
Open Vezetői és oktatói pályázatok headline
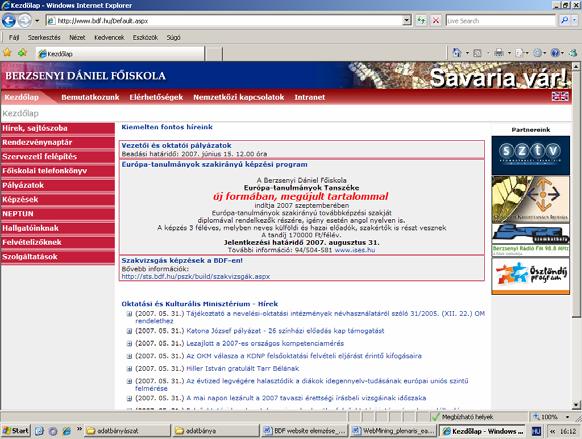(176, 145)
